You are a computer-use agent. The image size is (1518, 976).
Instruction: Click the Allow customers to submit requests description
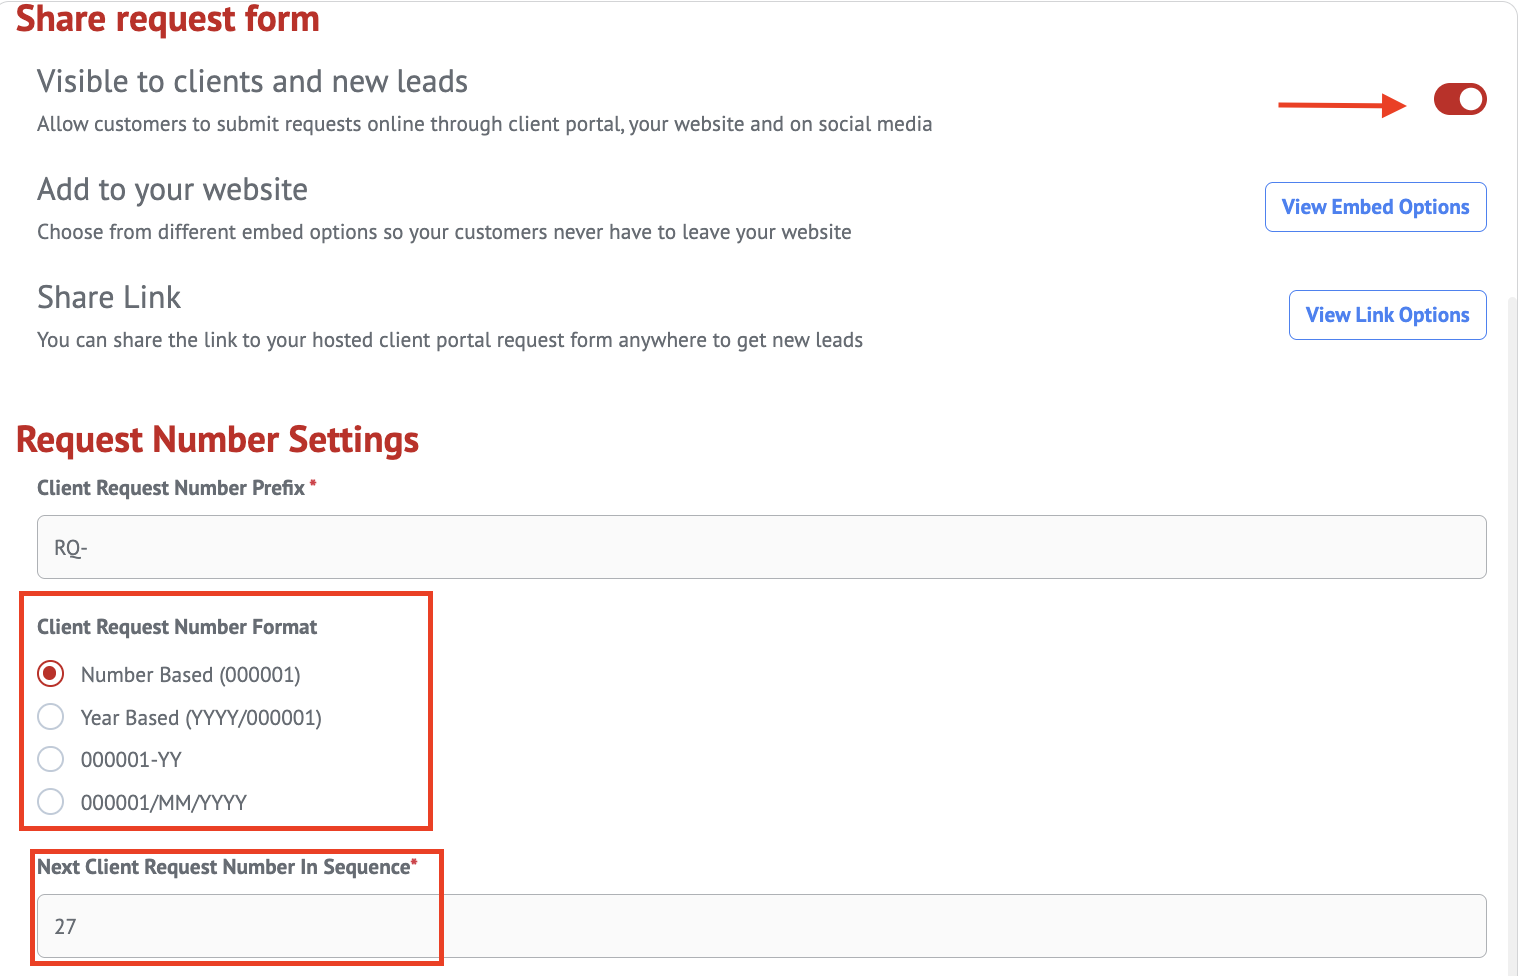(484, 124)
